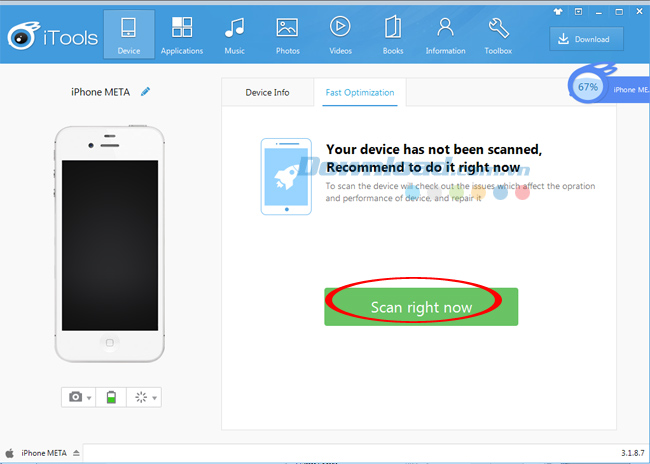The height and width of the screenshot is (464, 650).
Task: Switch to the Device Info tab
Action: pyautogui.click(x=267, y=92)
